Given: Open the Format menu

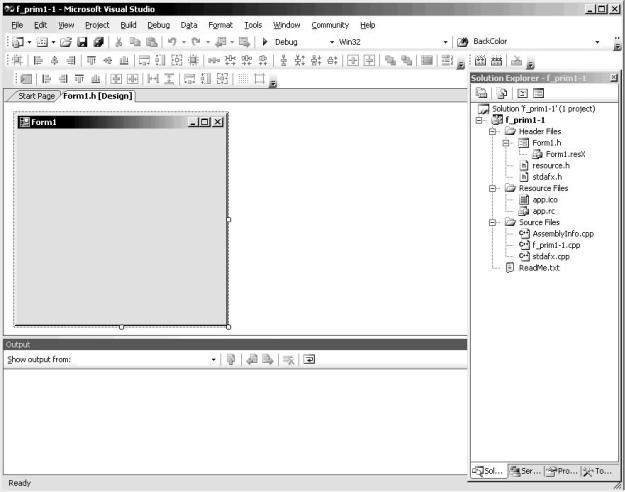Looking at the screenshot, I should coord(220,25).
